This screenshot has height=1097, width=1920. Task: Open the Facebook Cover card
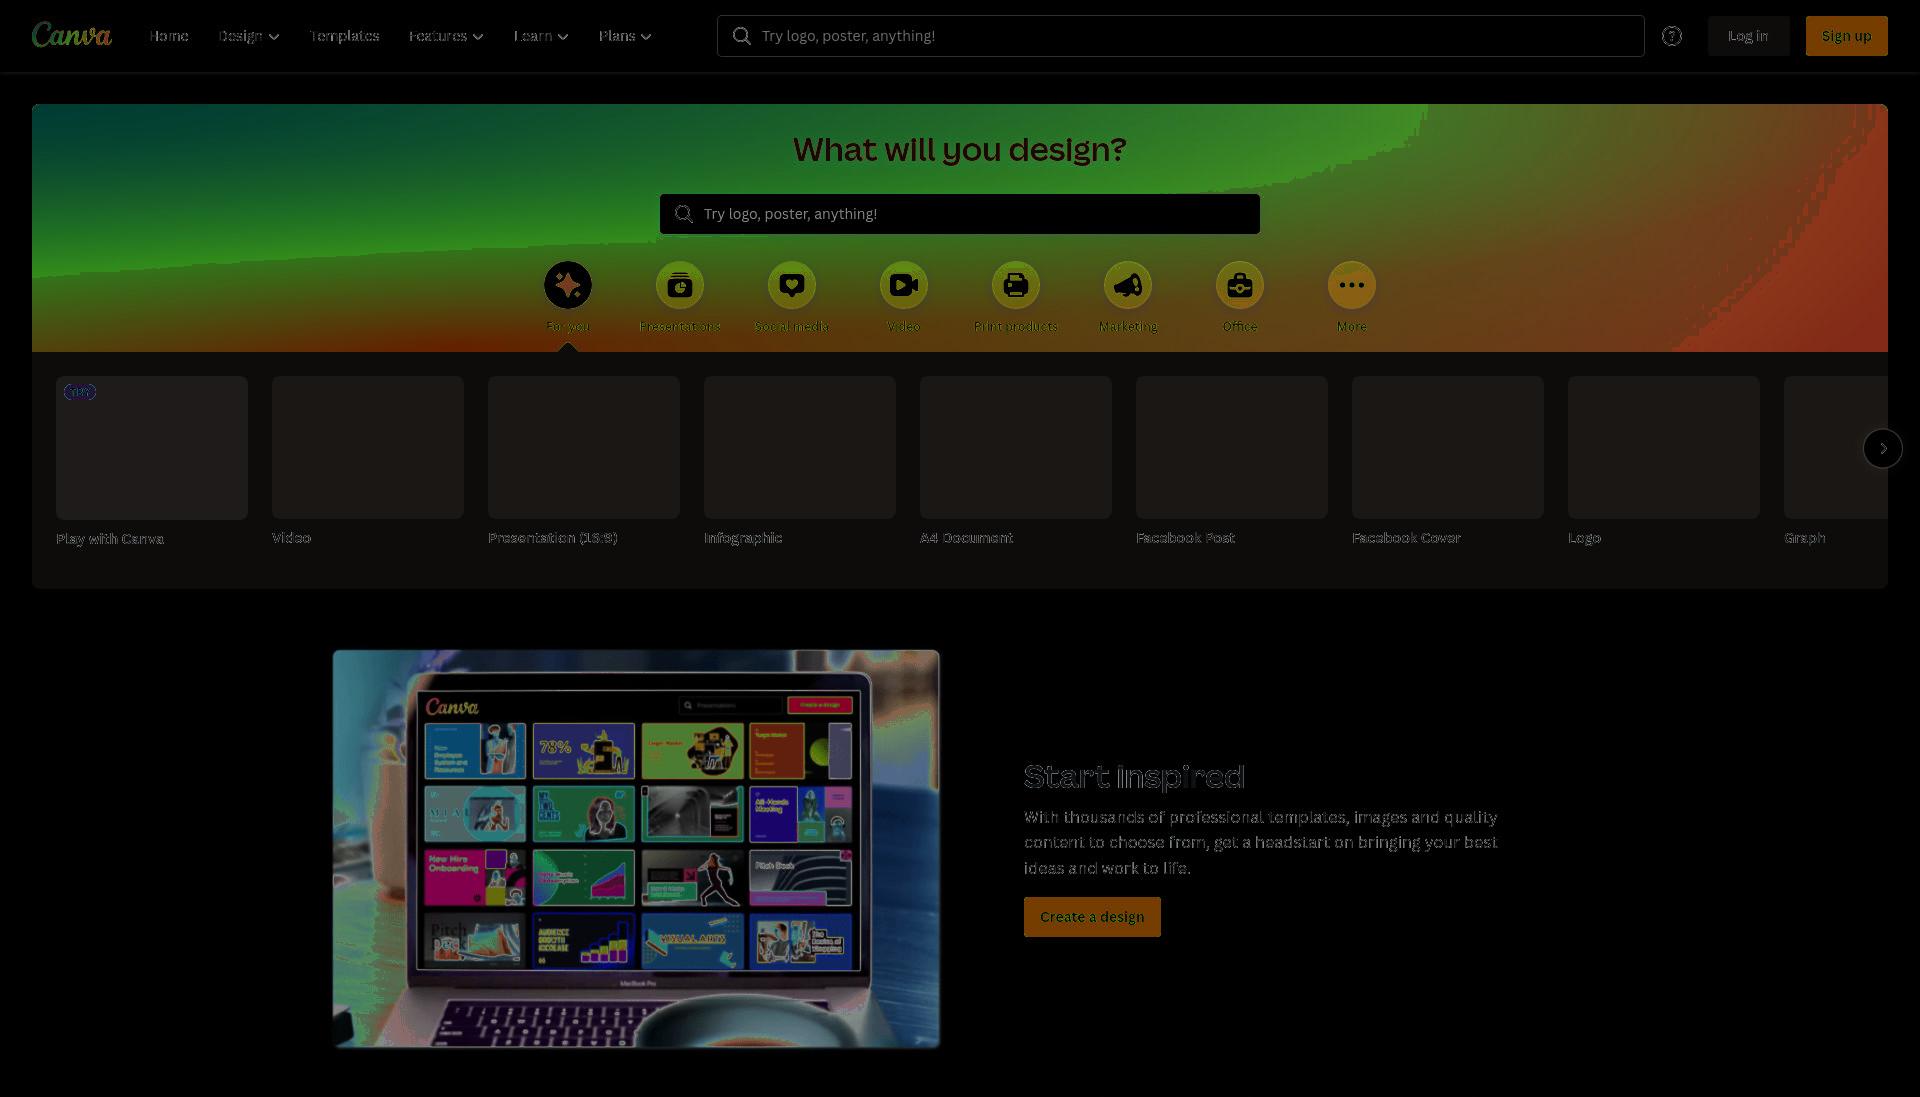(1448, 447)
